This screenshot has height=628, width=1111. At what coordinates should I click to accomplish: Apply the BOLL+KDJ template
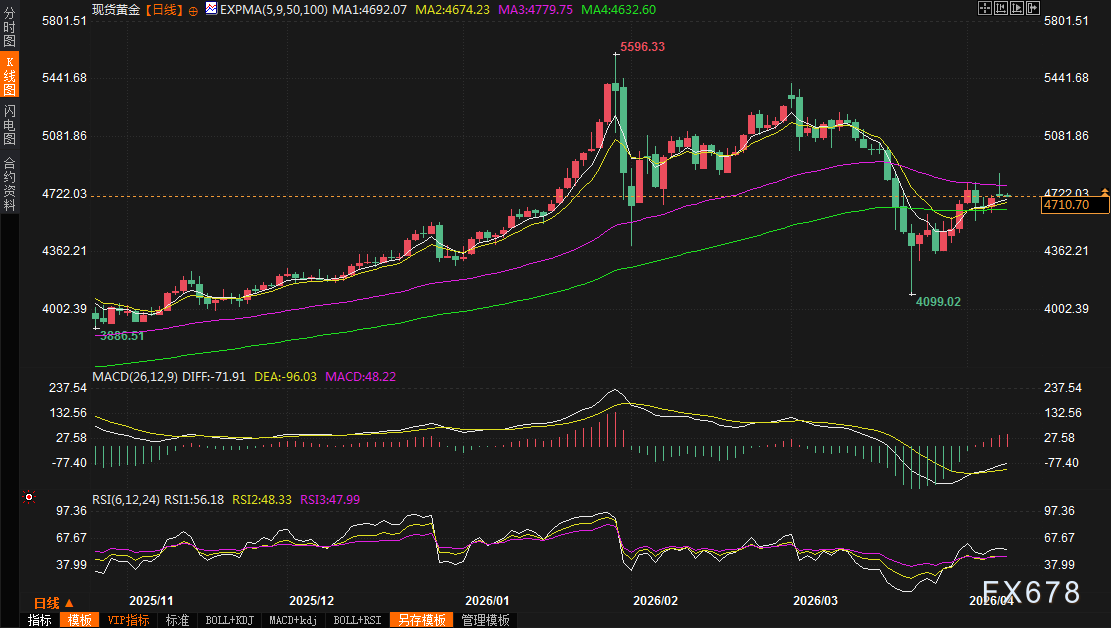pyautogui.click(x=230, y=620)
